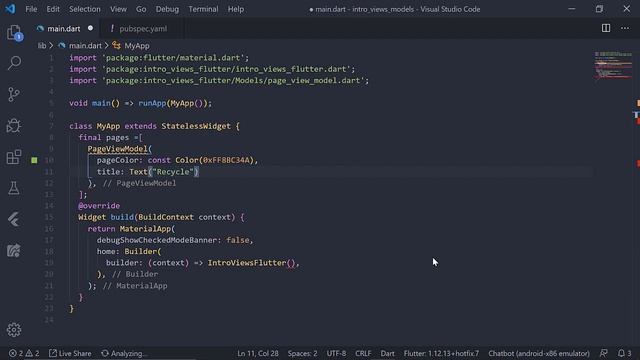Click on PageViewModel( in line 9

tap(120, 149)
